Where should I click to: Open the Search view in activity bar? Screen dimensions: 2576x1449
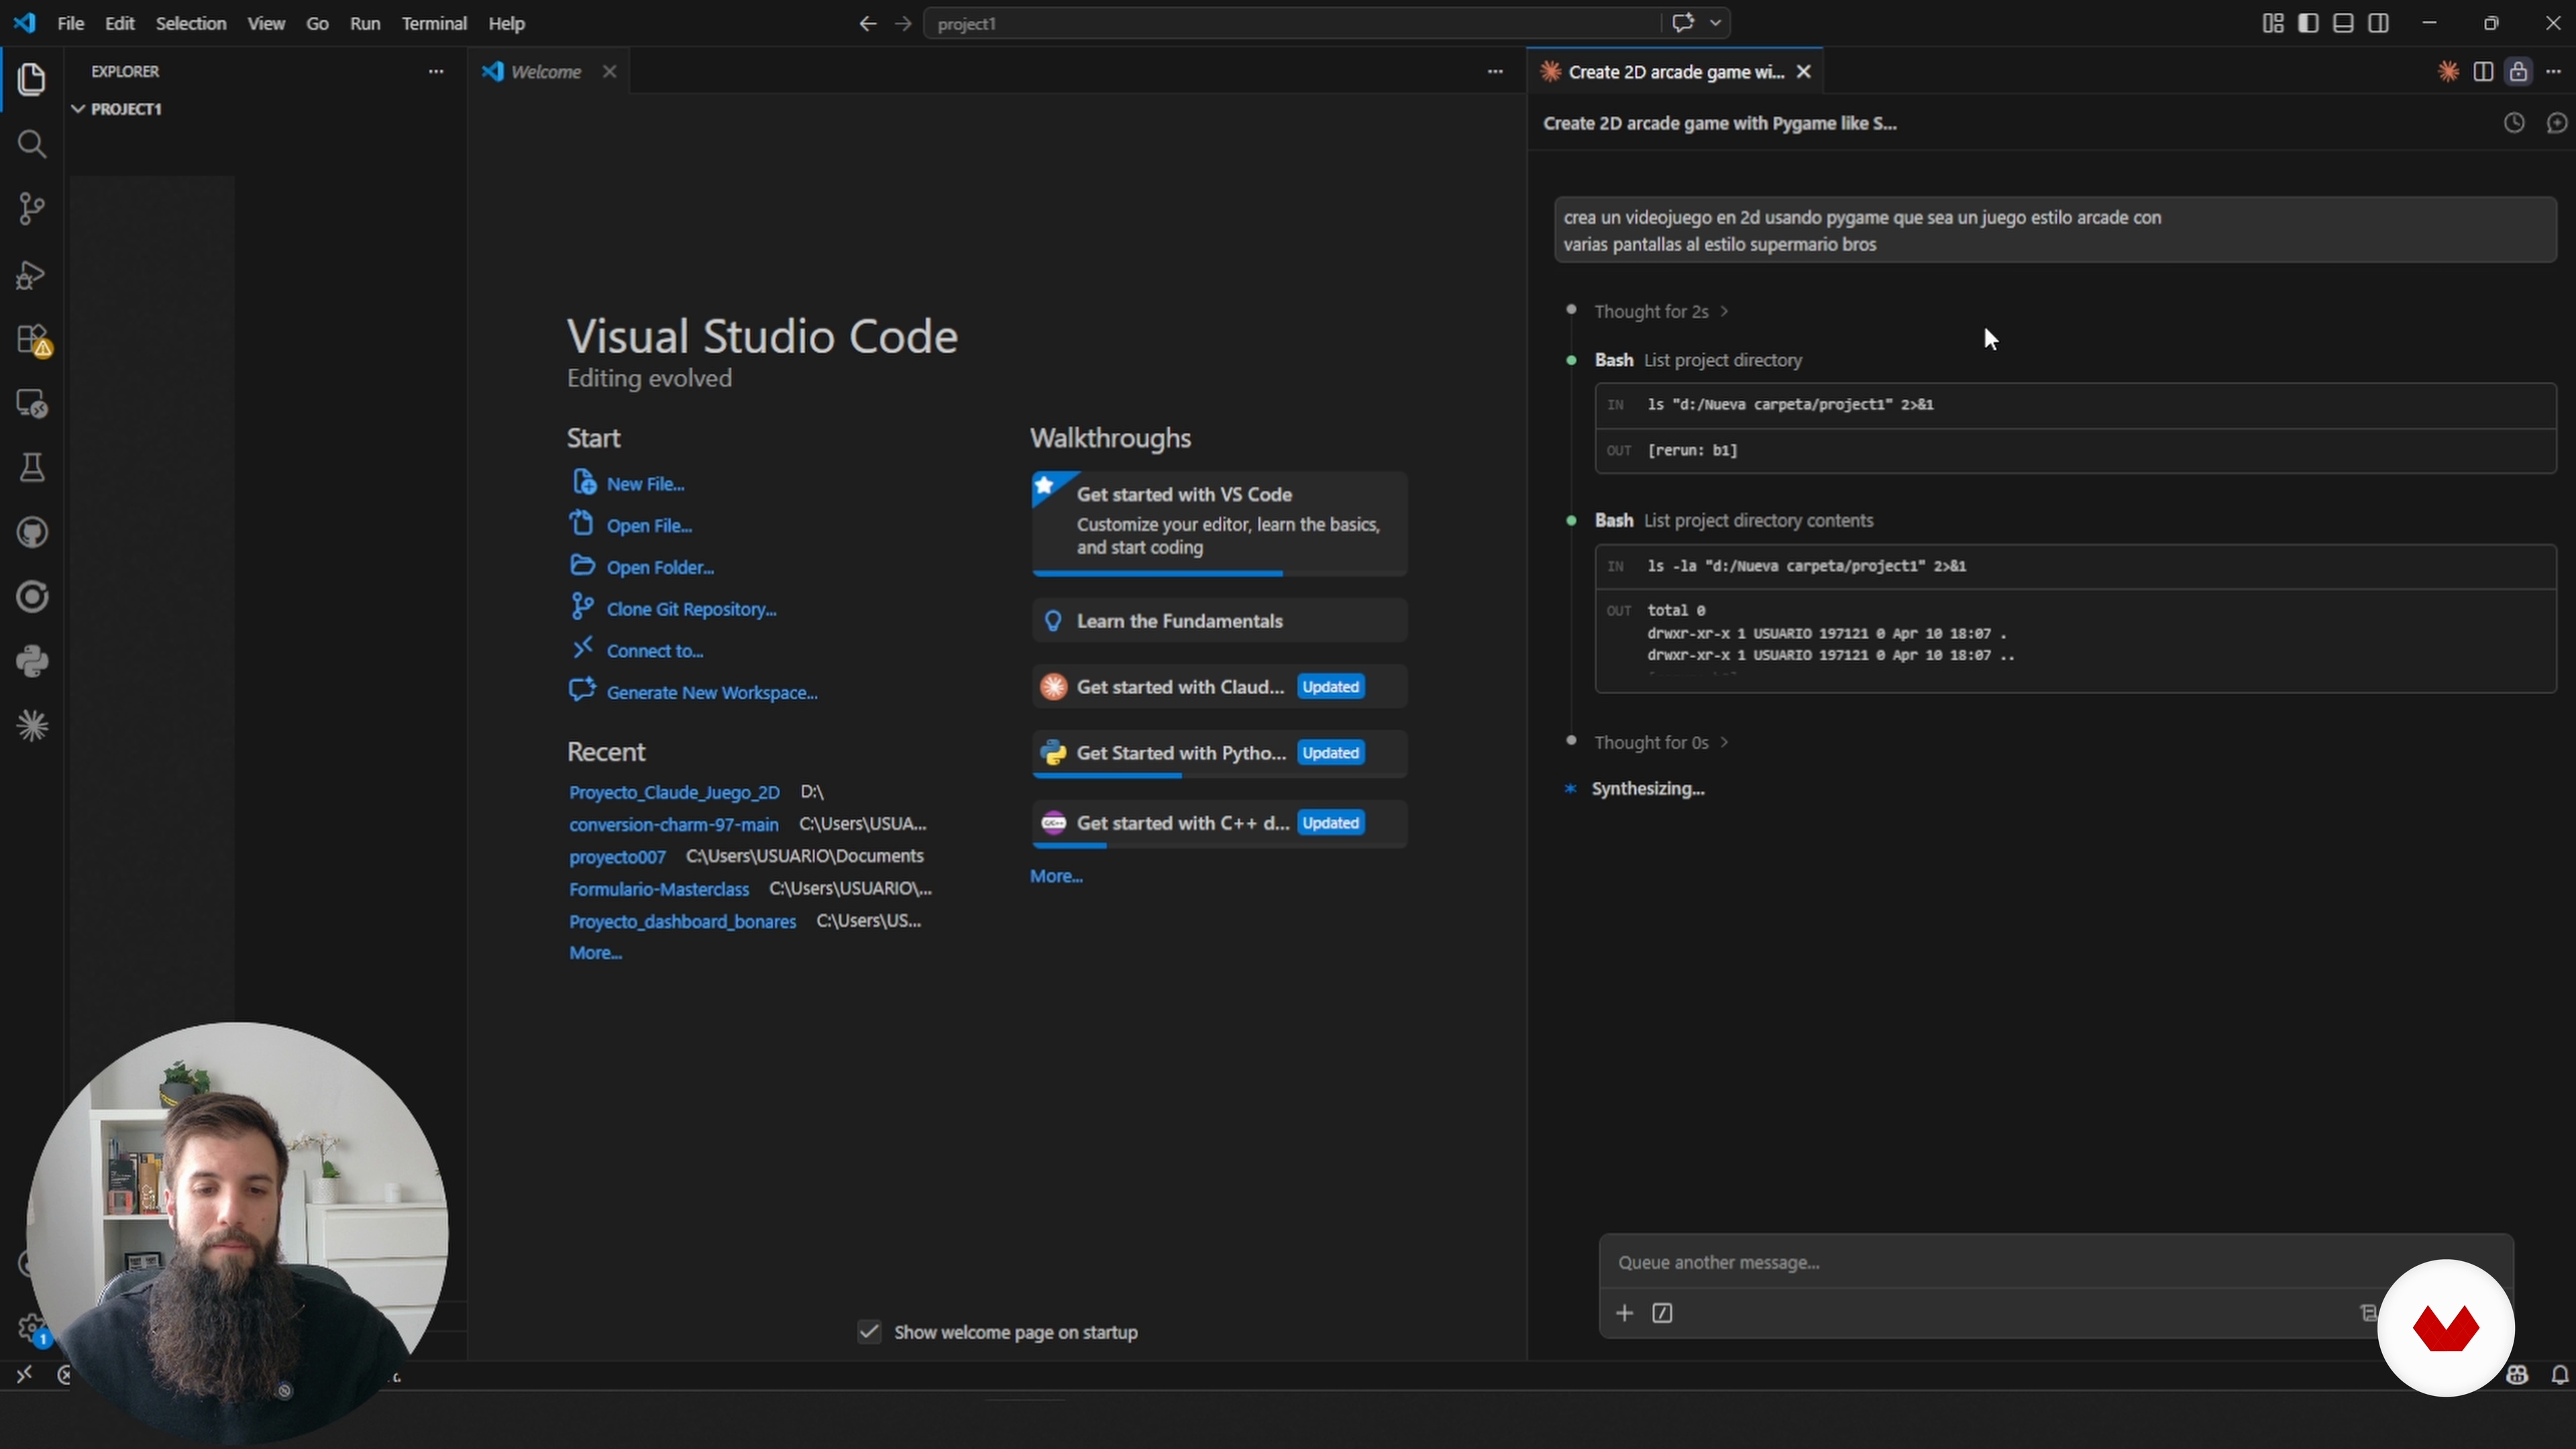point(32,144)
